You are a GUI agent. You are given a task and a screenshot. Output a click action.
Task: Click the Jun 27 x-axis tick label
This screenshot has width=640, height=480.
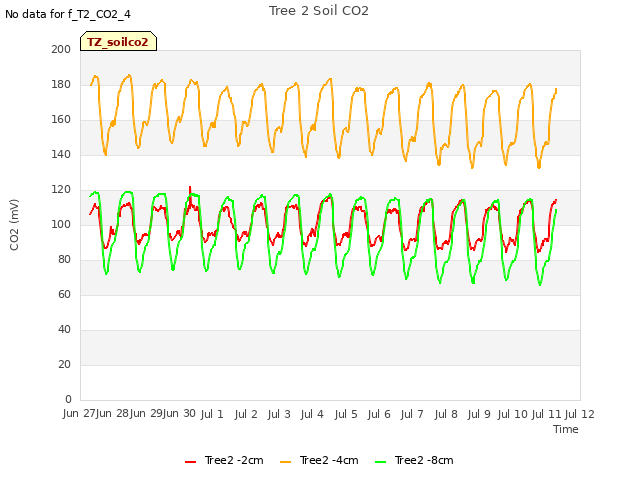78,413
